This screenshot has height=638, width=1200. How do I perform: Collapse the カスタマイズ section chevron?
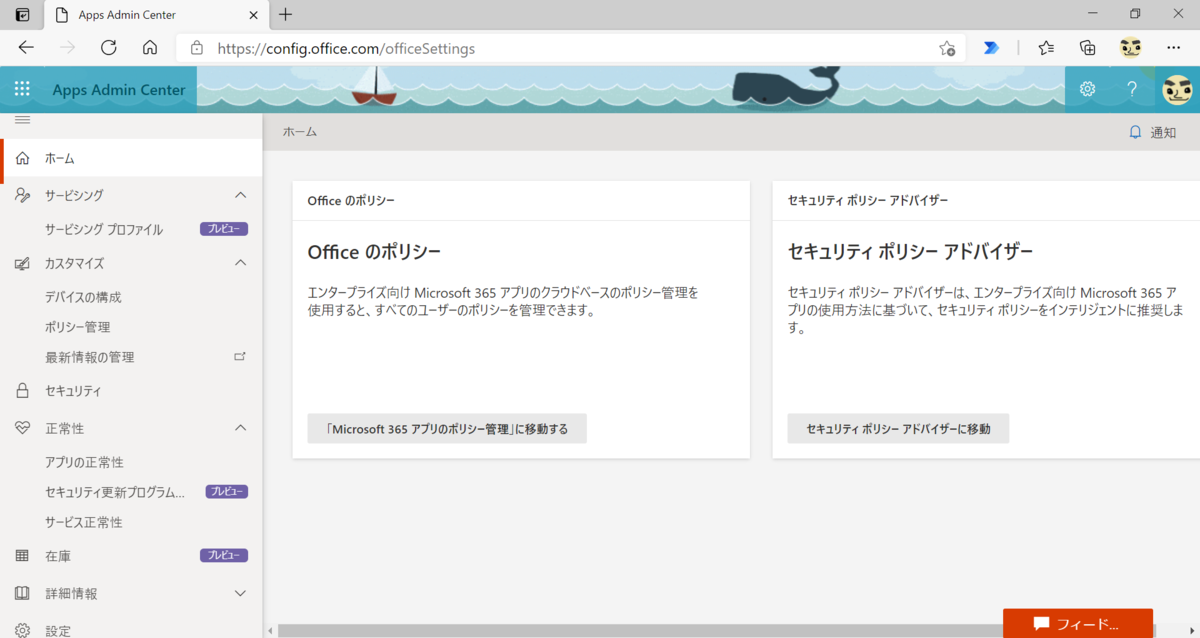coord(240,263)
